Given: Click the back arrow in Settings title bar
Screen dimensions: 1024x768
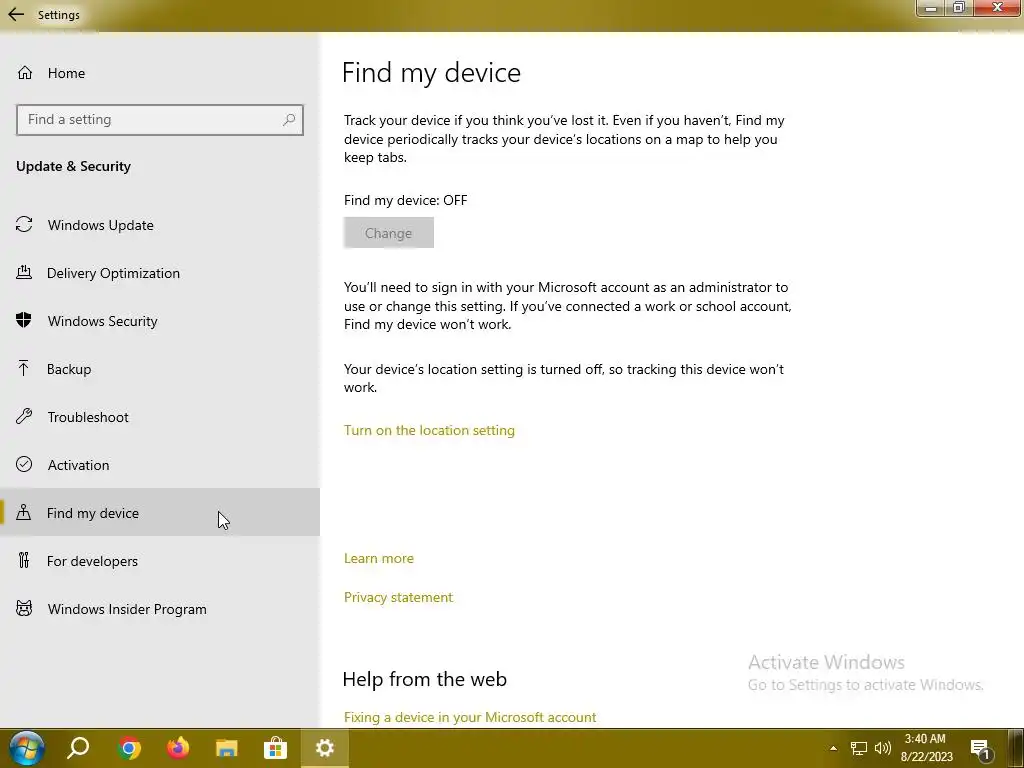Looking at the screenshot, I should [x=16, y=14].
